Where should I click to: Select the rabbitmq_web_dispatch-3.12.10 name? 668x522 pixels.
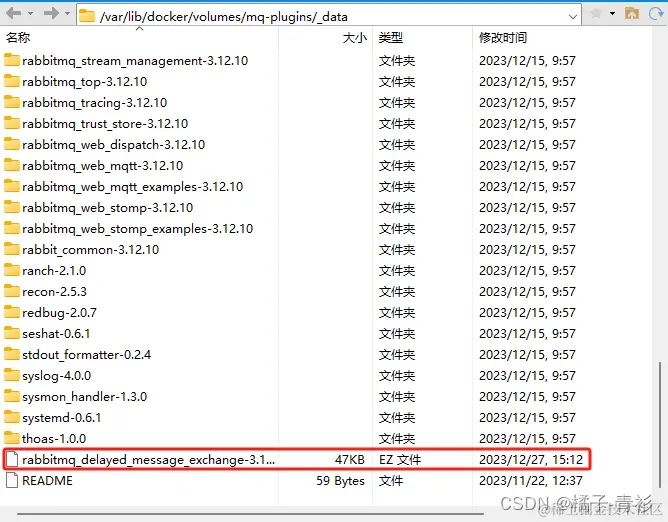114,145
